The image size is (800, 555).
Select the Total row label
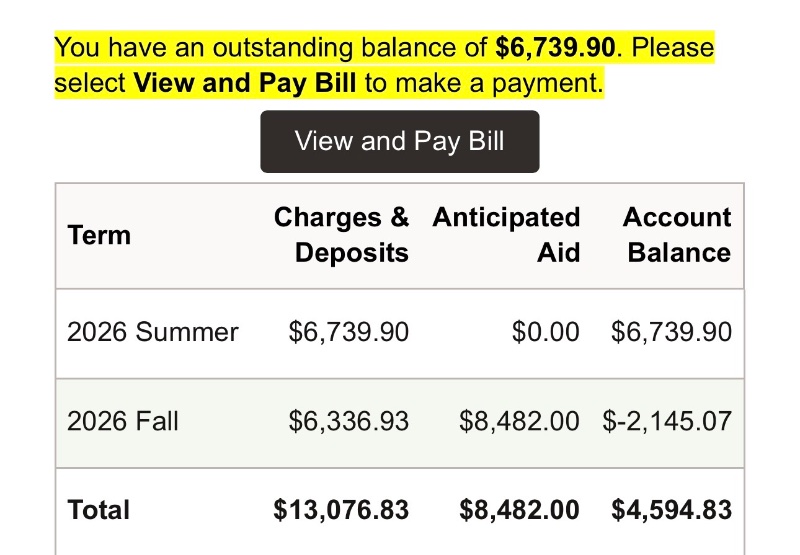[98, 510]
